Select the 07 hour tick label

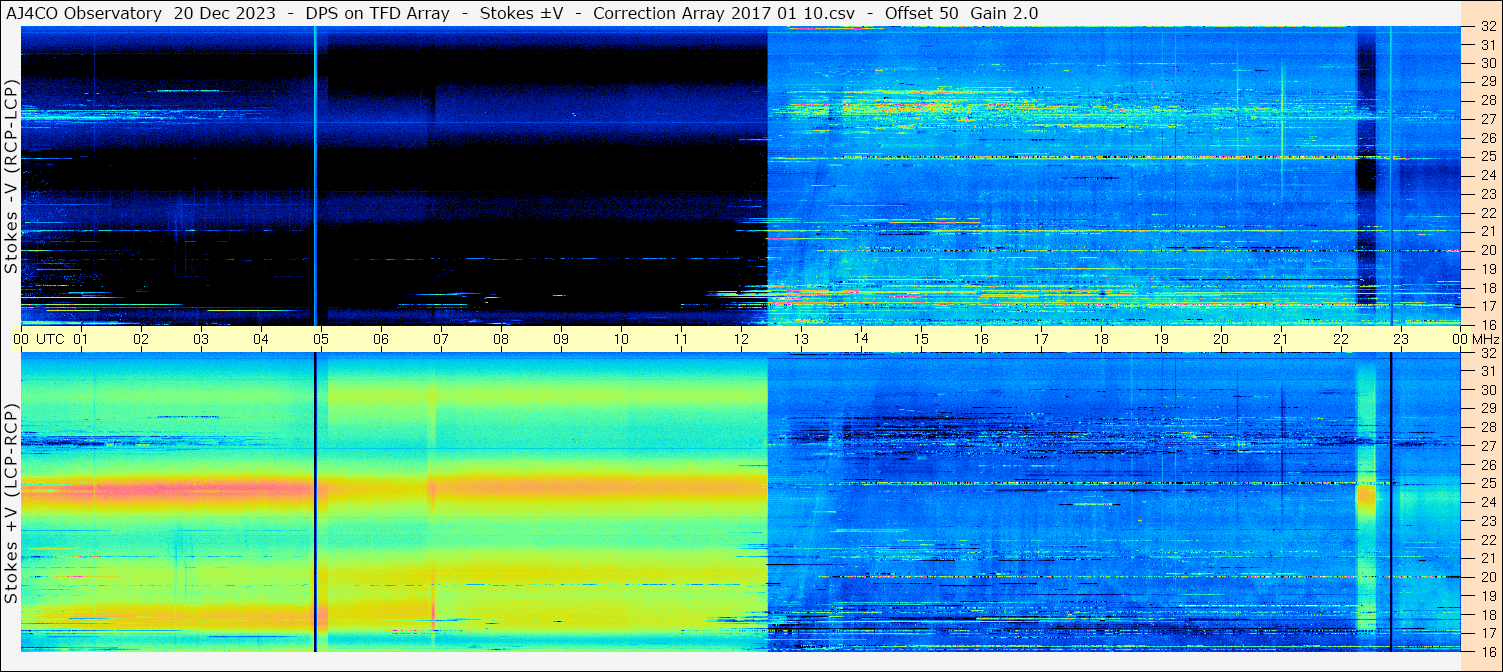(441, 339)
